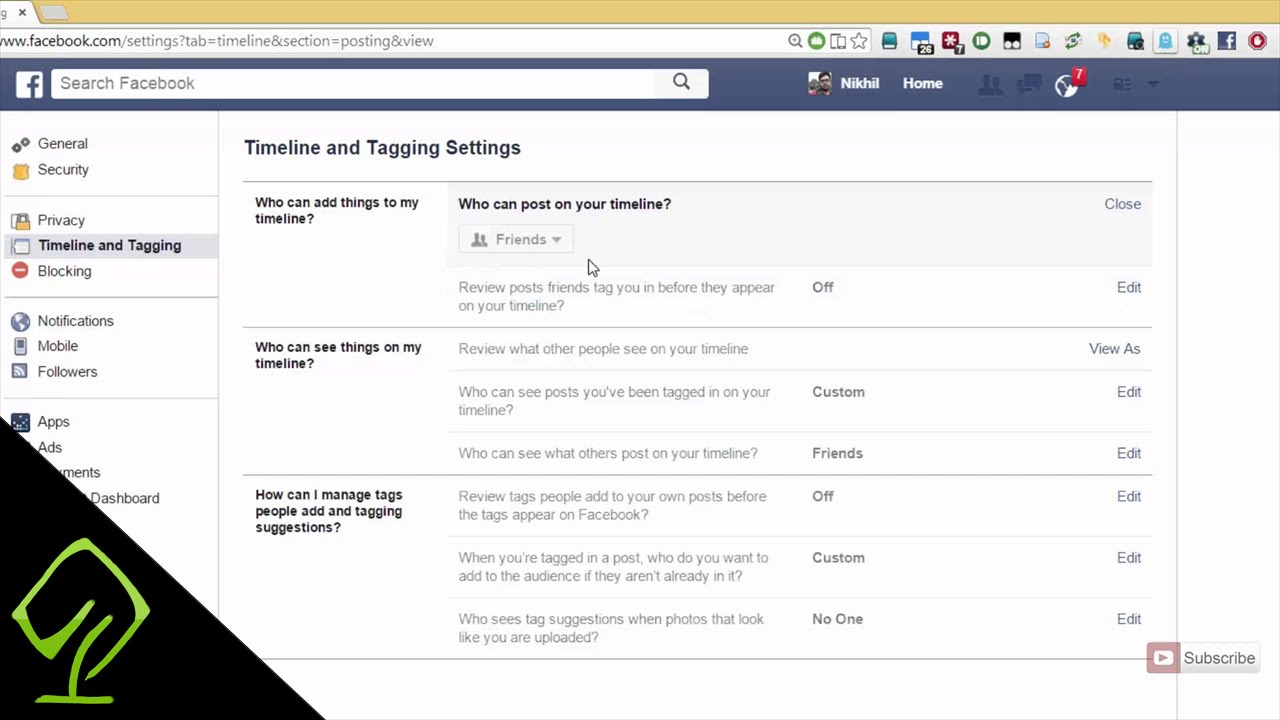
Task: Open Mobile settings in sidebar
Action: tap(57, 346)
